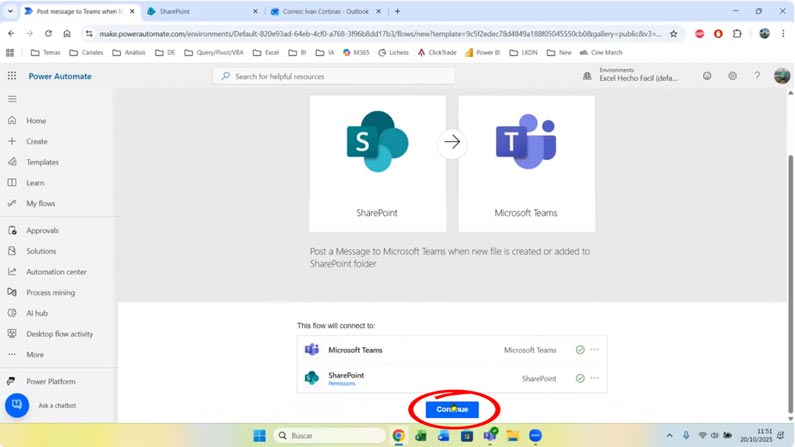Focus the Search for helpful resources box
Viewport: 795px width, 447px height.
click(x=334, y=76)
